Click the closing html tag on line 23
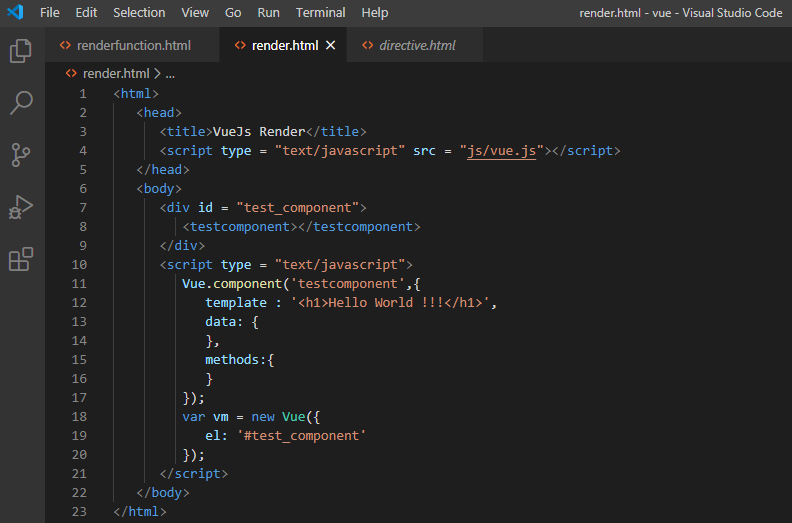792x523 pixels. coord(140,511)
